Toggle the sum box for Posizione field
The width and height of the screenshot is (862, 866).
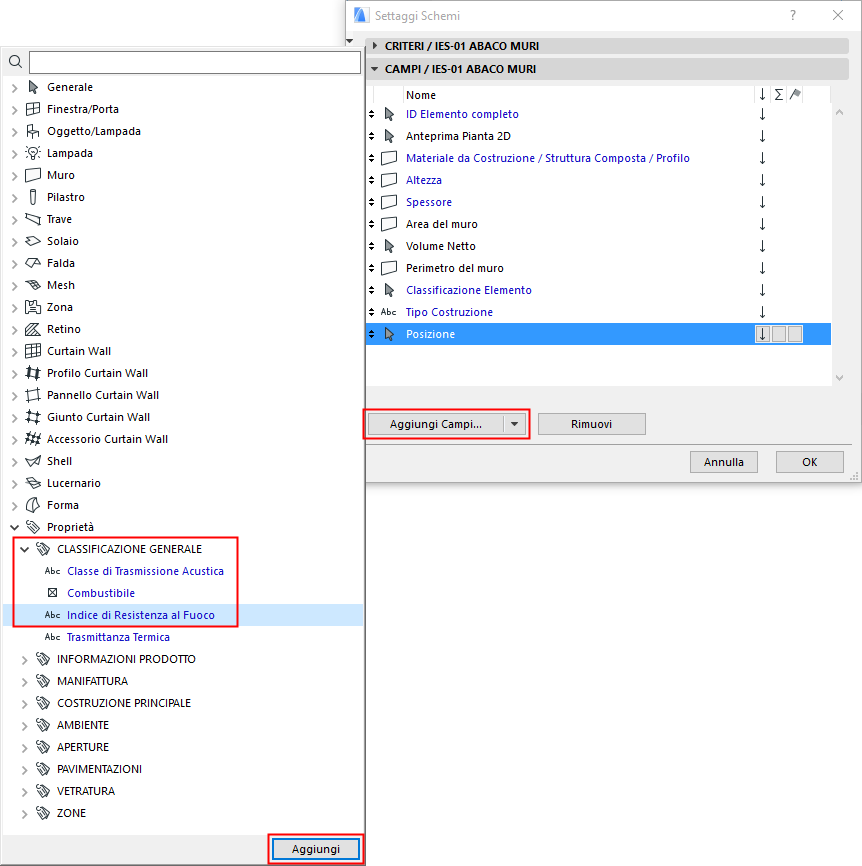pos(779,334)
